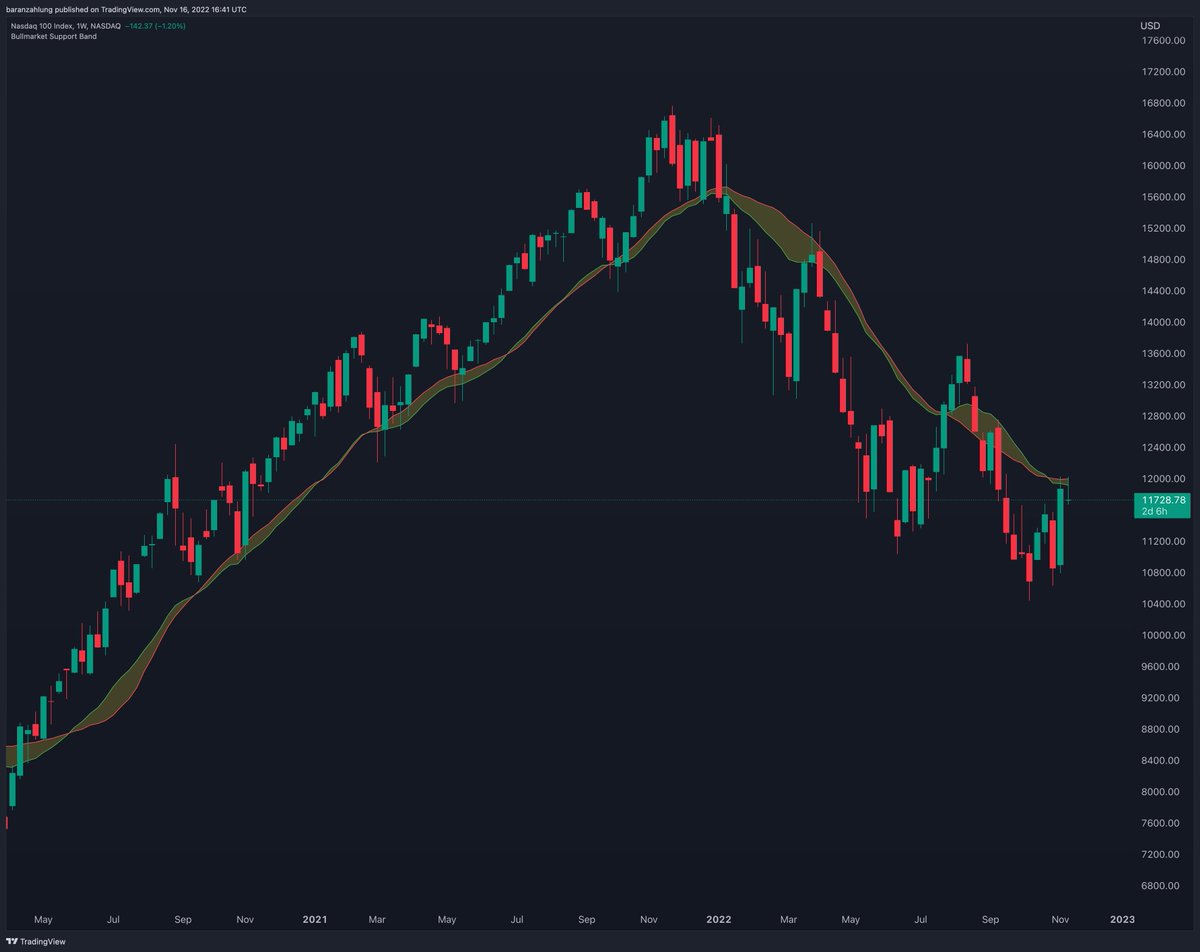Select the Bullmarket Support Band indicator label
1200x952 pixels.
(x=54, y=36)
